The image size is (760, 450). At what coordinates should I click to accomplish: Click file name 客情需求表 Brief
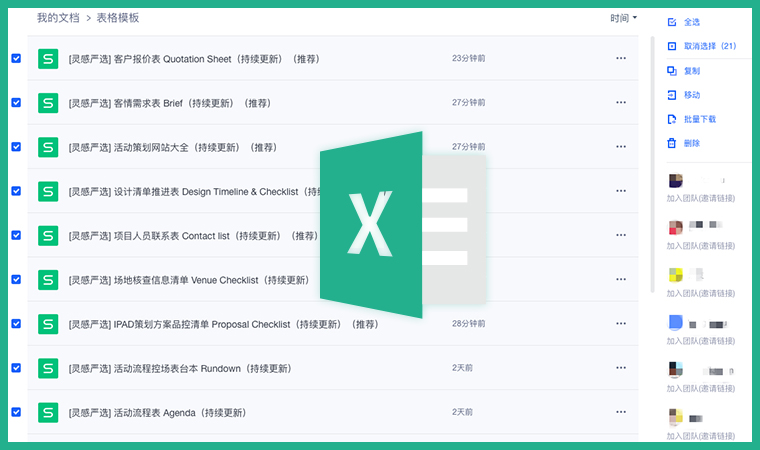[170, 103]
